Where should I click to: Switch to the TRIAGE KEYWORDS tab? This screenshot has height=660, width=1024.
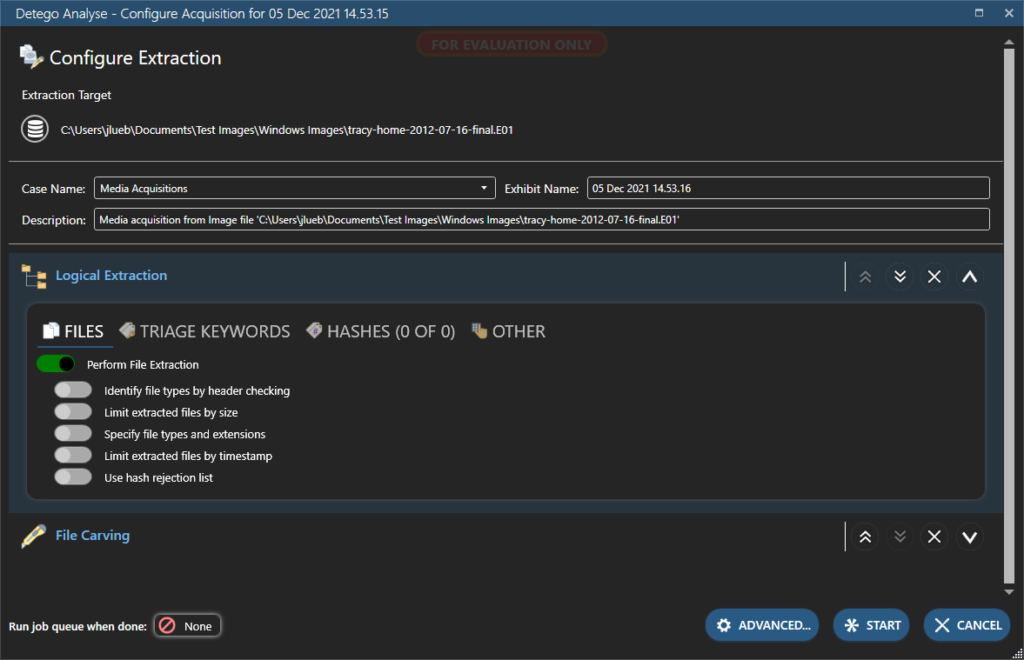(204, 331)
